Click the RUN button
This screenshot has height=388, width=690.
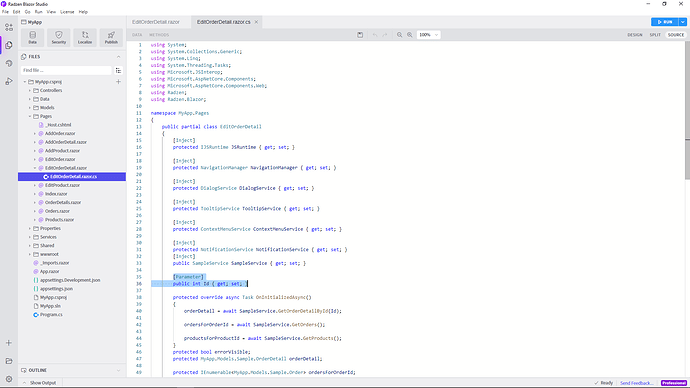click(664, 22)
